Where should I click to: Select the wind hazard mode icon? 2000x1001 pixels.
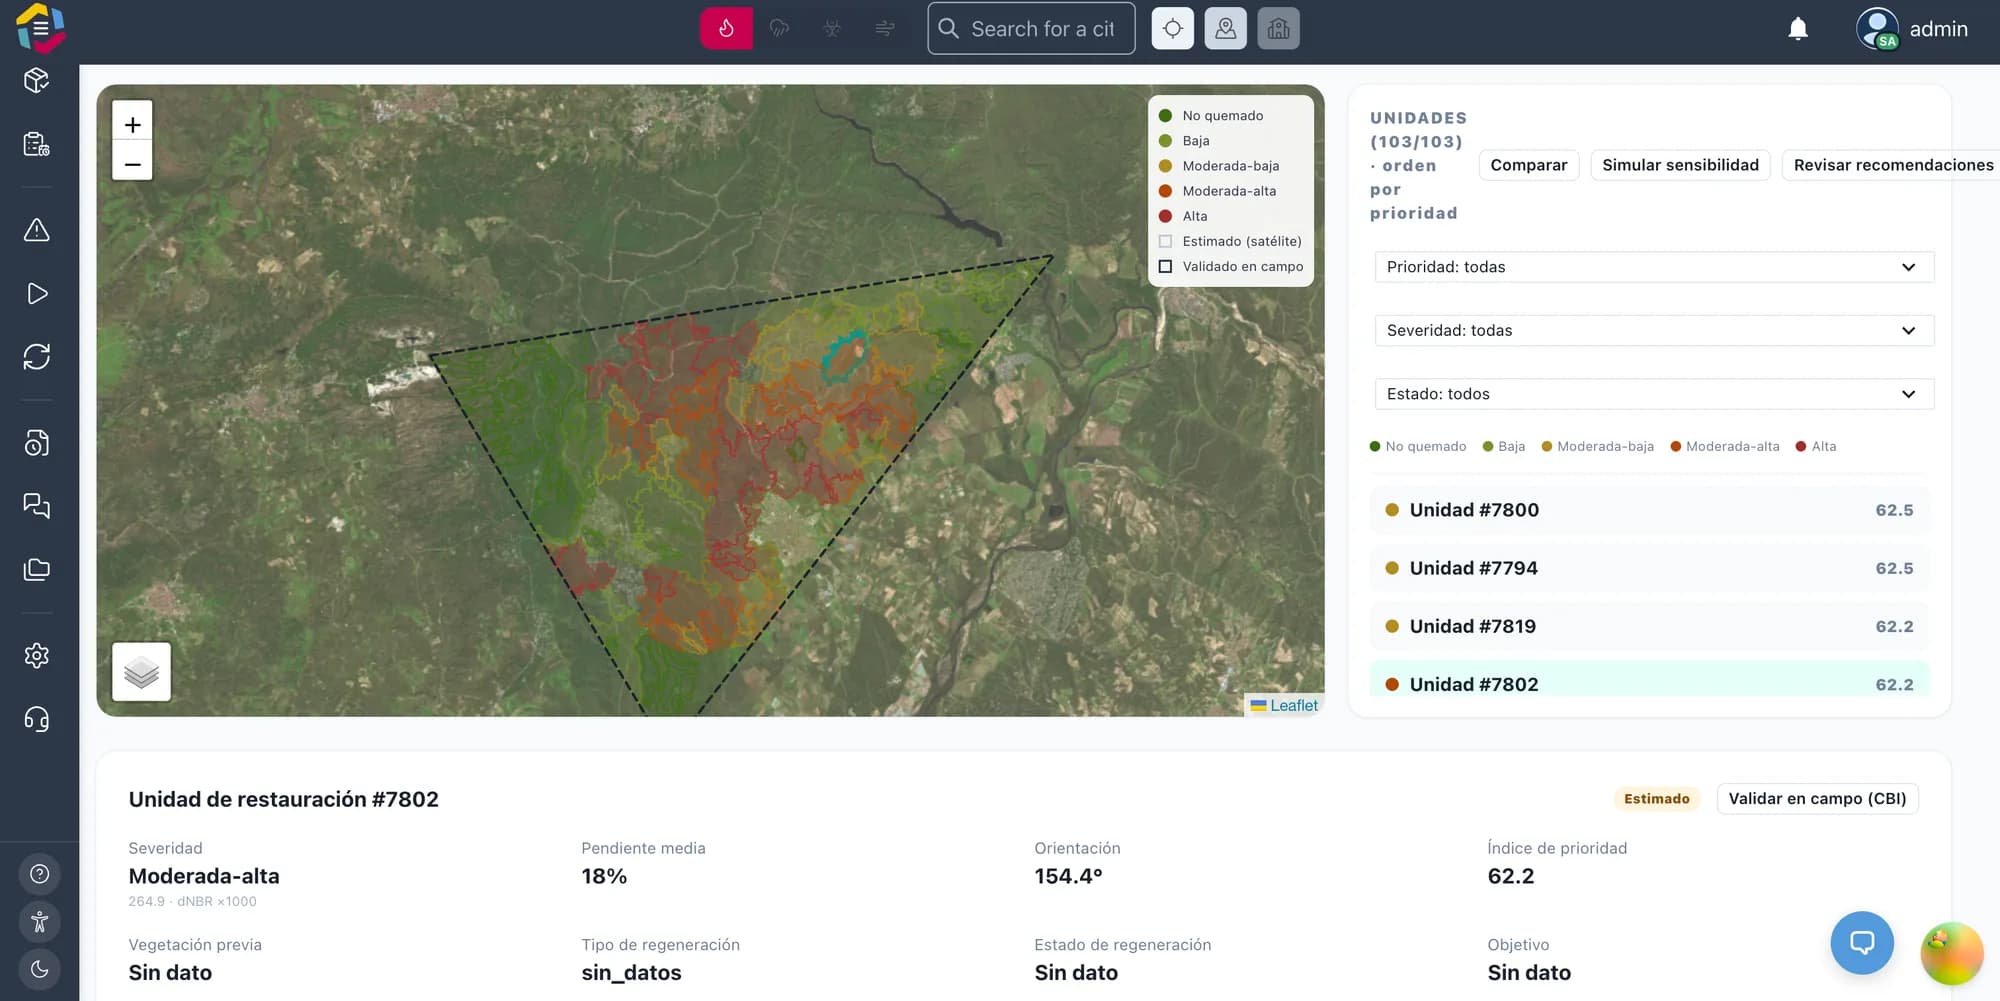pyautogui.click(x=885, y=28)
